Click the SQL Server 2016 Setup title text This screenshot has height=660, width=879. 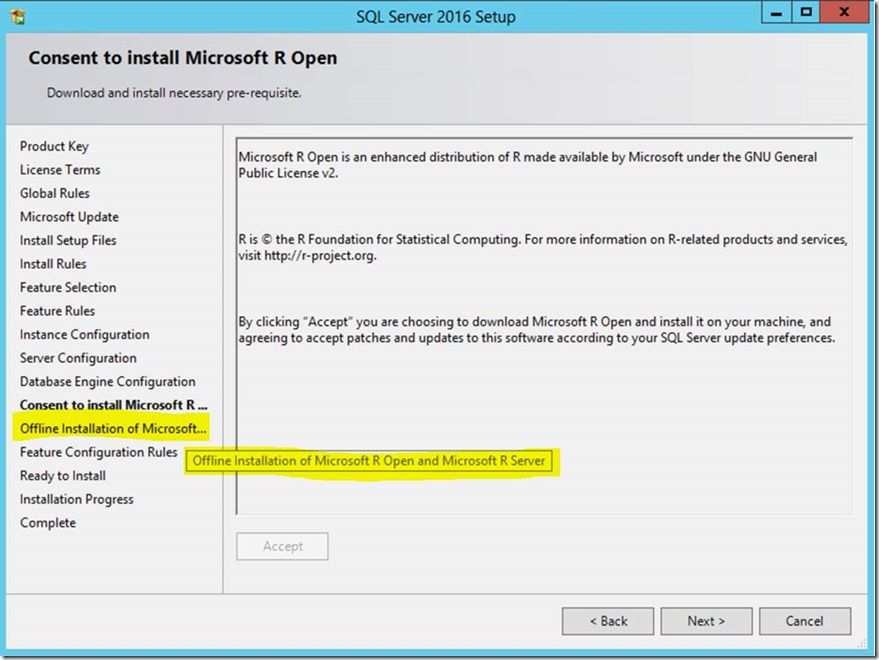[x=436, y=17]
